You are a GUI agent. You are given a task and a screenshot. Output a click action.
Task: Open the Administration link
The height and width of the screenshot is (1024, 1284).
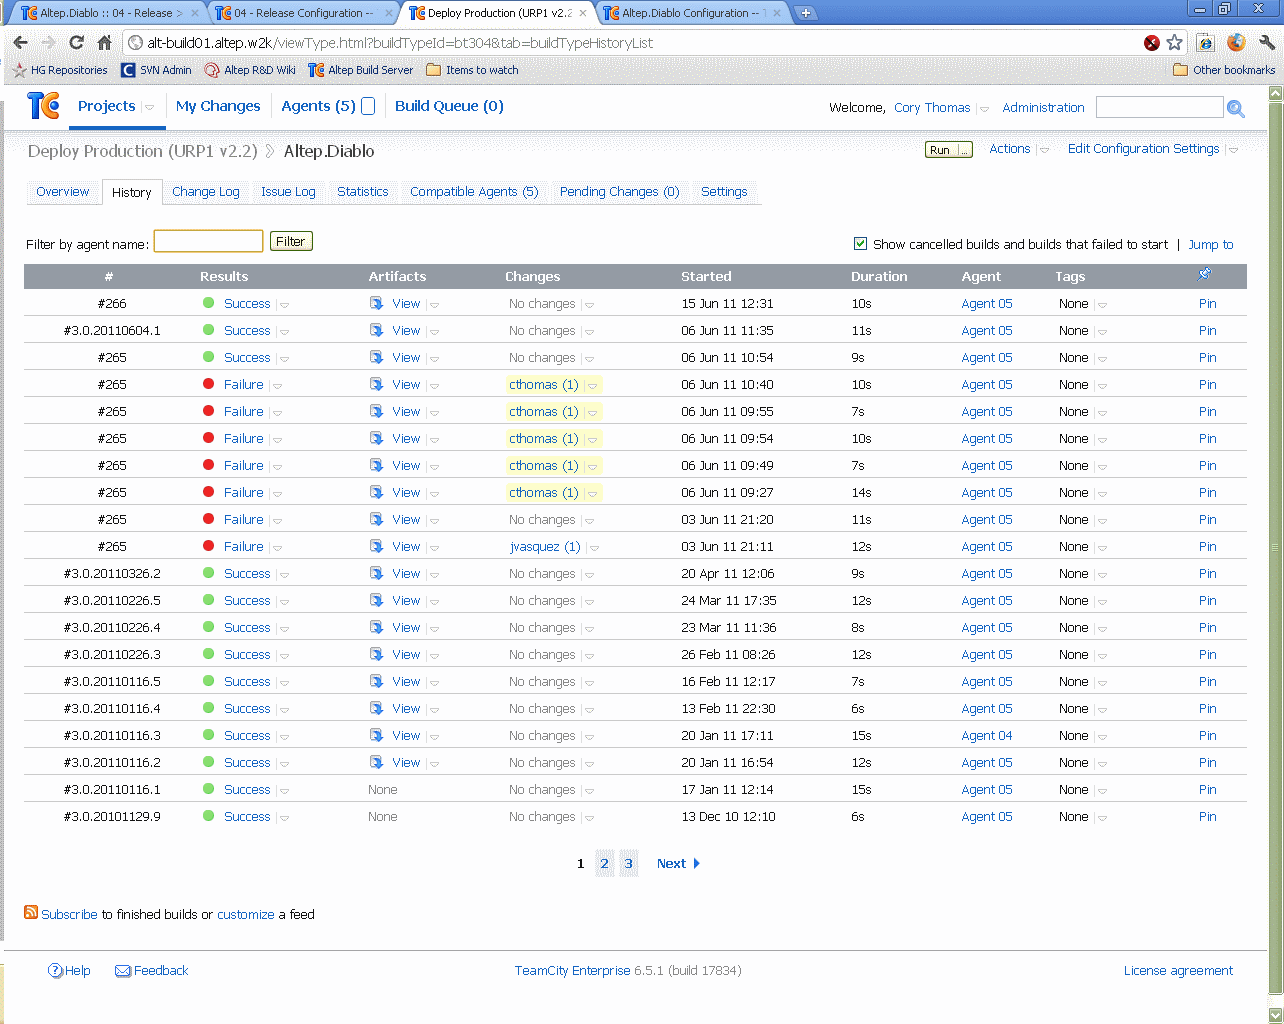coord(1043,108)
